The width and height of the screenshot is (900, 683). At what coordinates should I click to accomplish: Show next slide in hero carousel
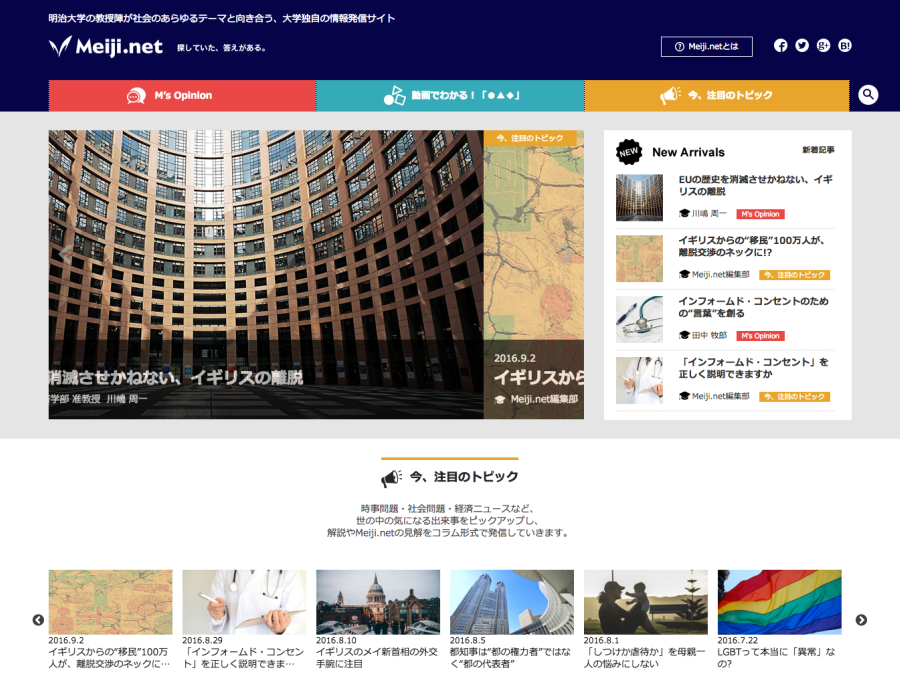[x=567, y=254]
